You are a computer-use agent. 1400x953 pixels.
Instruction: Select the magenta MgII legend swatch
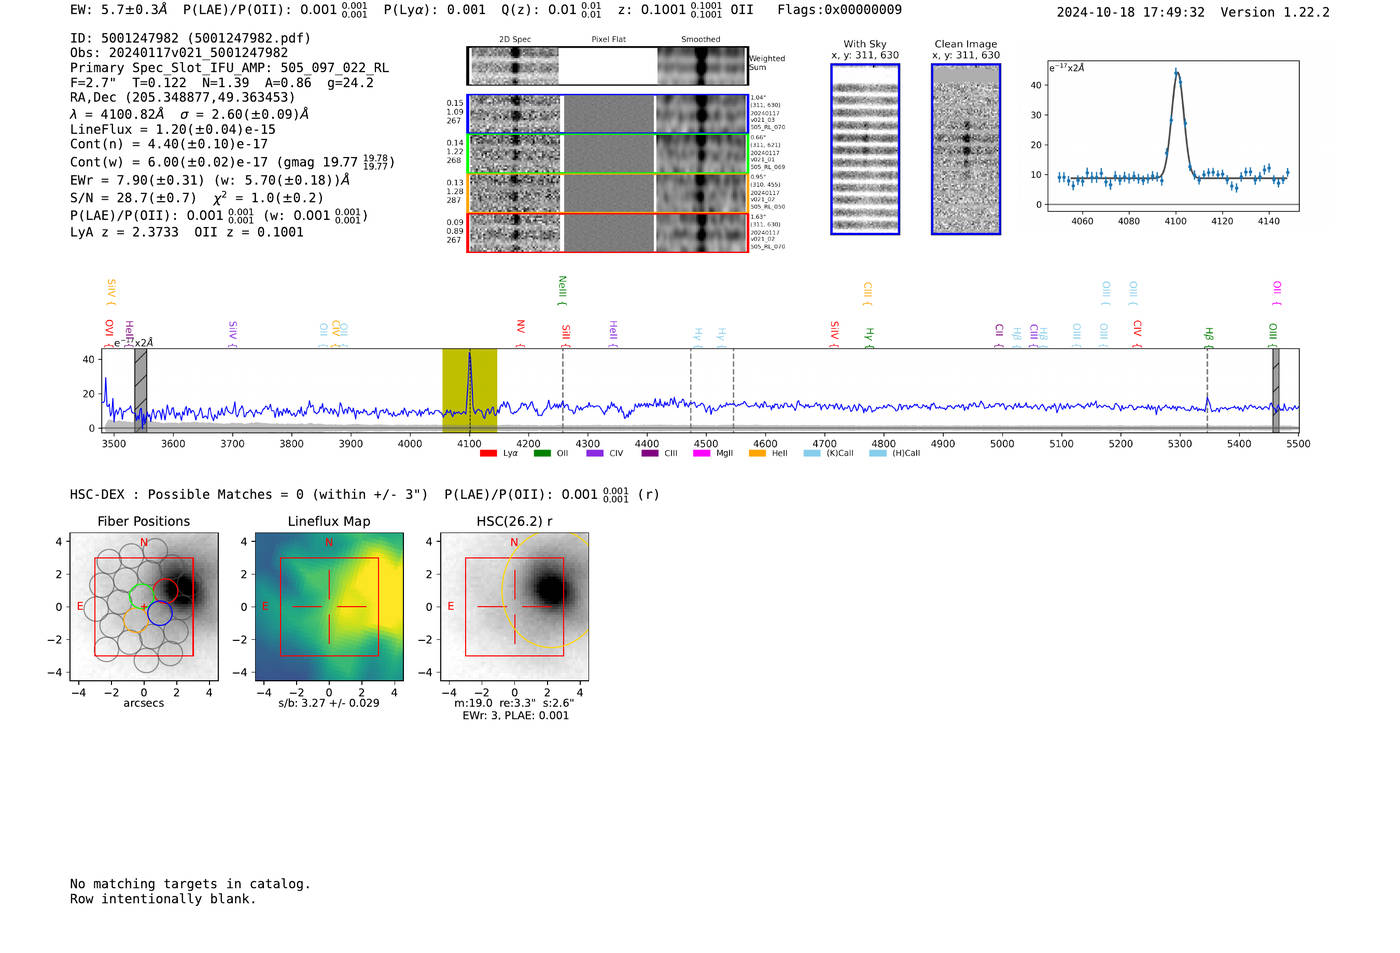pyautogui.click(x=703, y=454)
